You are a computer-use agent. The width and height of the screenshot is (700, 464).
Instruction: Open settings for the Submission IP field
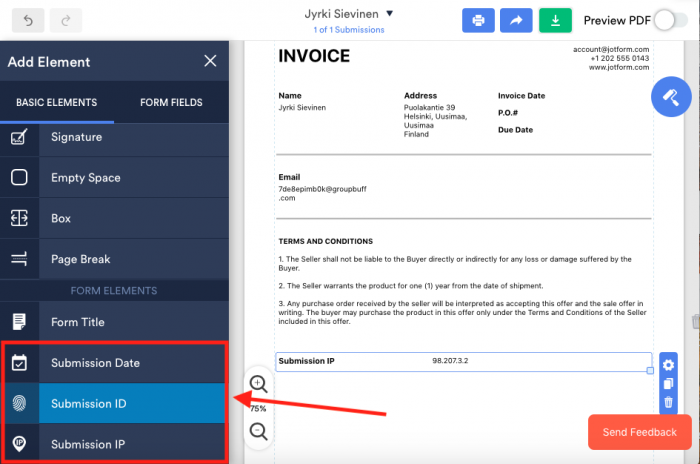pos(668,365)
